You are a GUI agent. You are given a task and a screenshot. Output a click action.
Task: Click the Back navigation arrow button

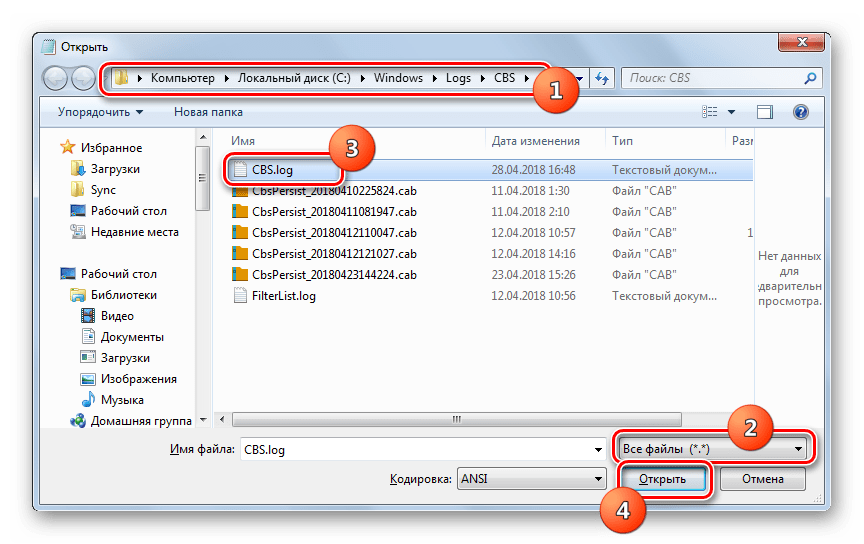point(55,78)
